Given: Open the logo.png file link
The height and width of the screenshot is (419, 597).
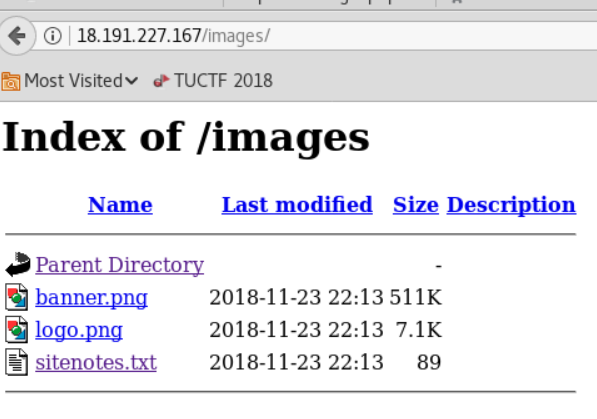Looking at the screenshot, I should [79, 331].
